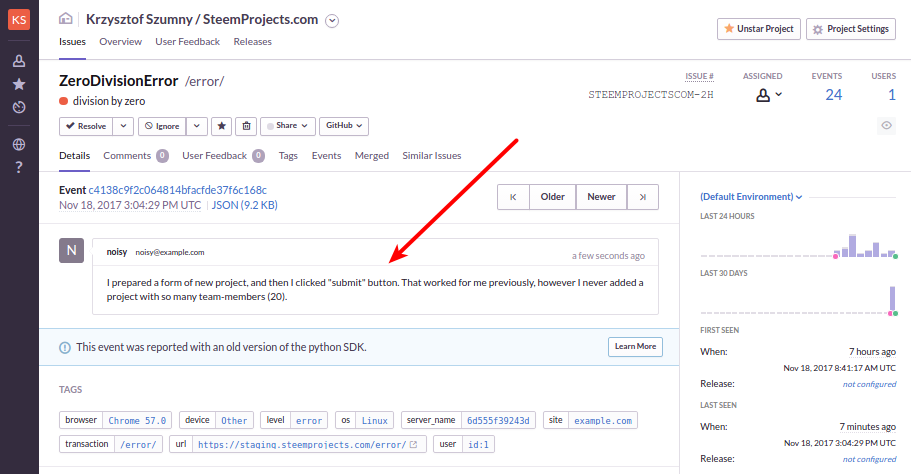The image size is (911, 474).
Task: Expand the project selector chevron
Action: click(x=332, y=21)
